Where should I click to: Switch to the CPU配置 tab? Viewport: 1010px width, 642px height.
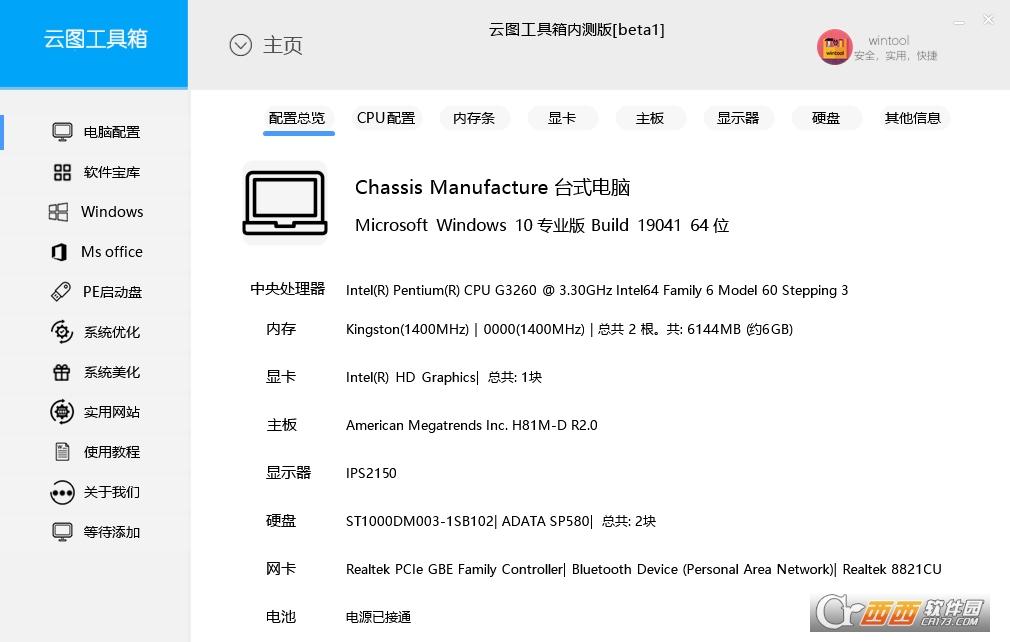[x=386, y=118]
